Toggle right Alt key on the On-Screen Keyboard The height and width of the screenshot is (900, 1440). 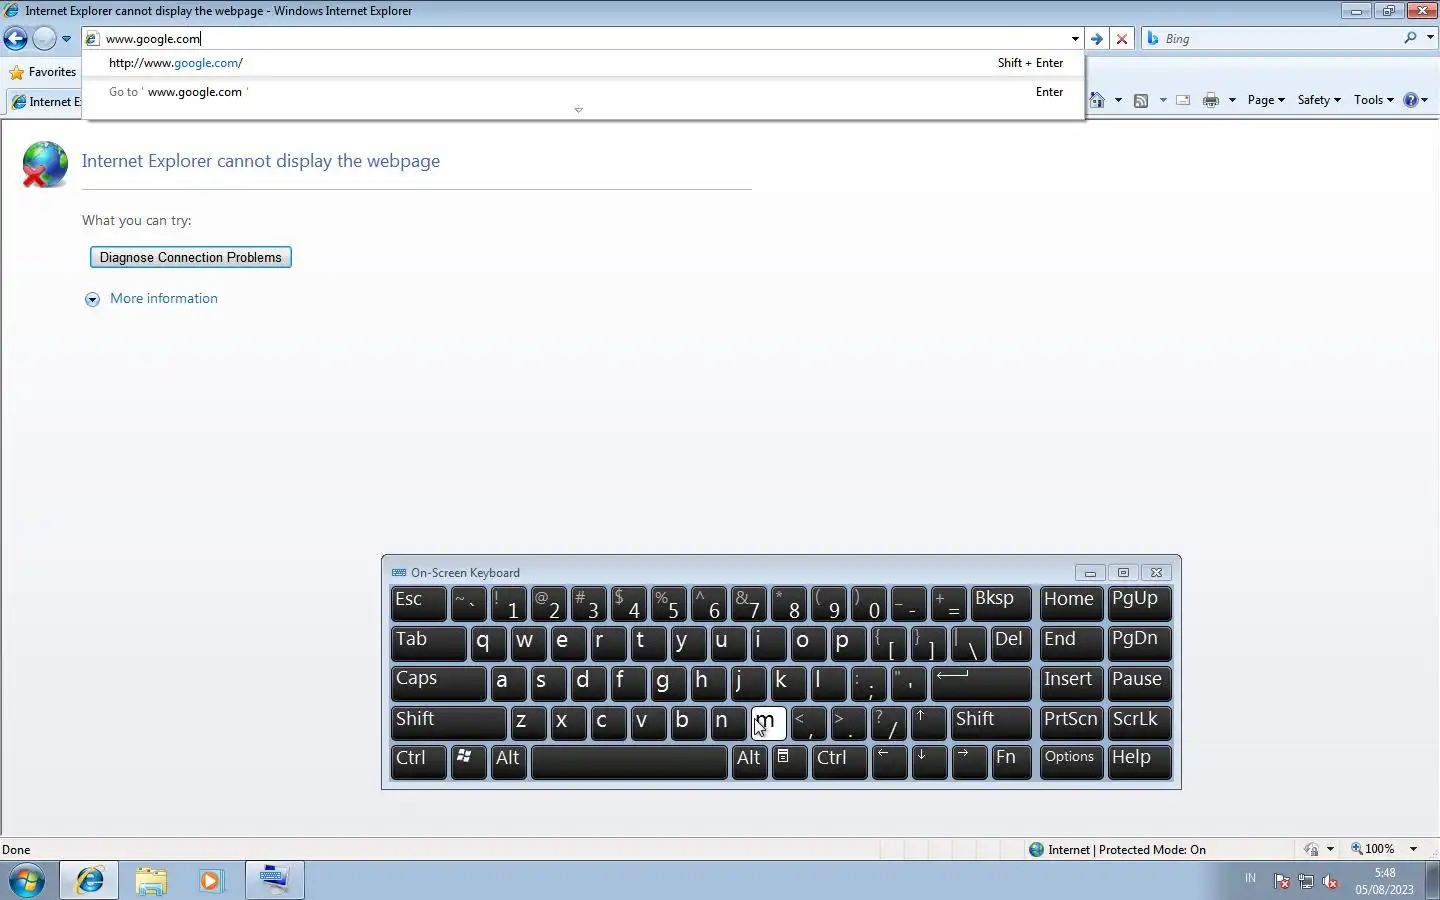749,762
